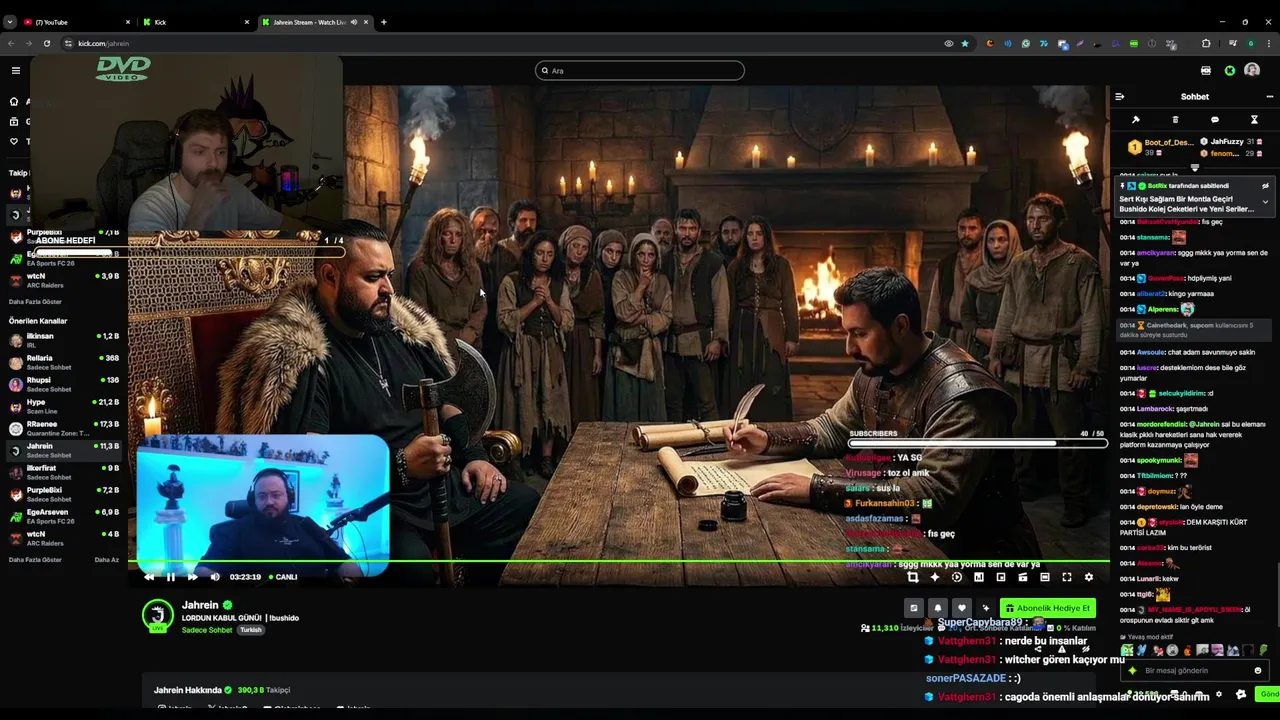Viewport: 1280px width, 720px height.
Task: Reload the page in browser
Action: click(x=47, y=43)
